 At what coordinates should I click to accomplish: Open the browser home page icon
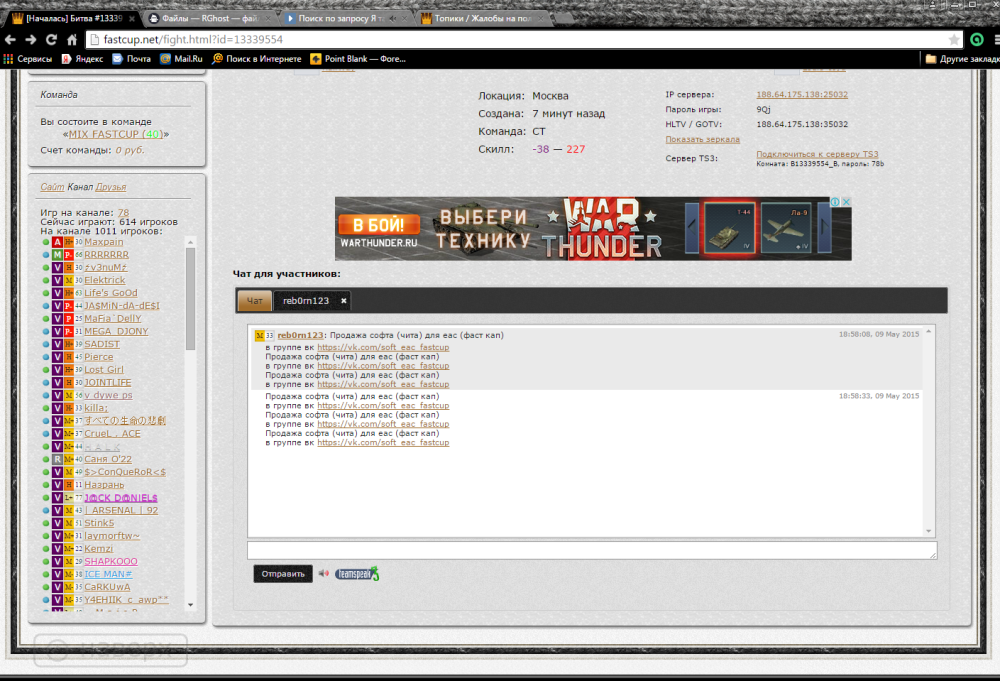72,40
